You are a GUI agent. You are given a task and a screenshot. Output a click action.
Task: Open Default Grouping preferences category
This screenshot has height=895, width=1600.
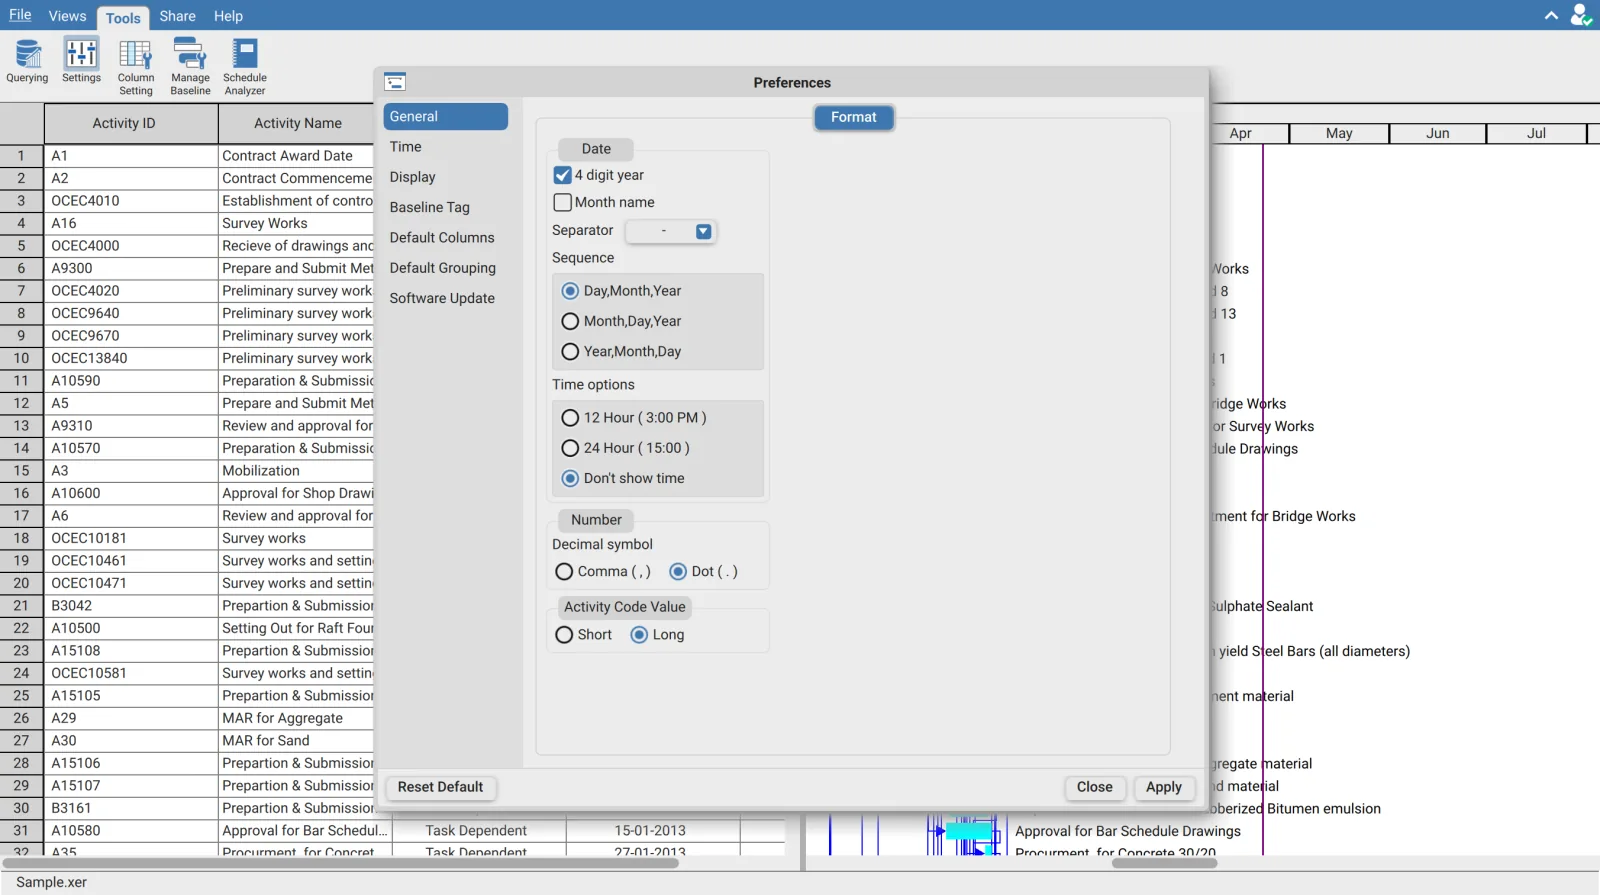click(x=445, y=268)
